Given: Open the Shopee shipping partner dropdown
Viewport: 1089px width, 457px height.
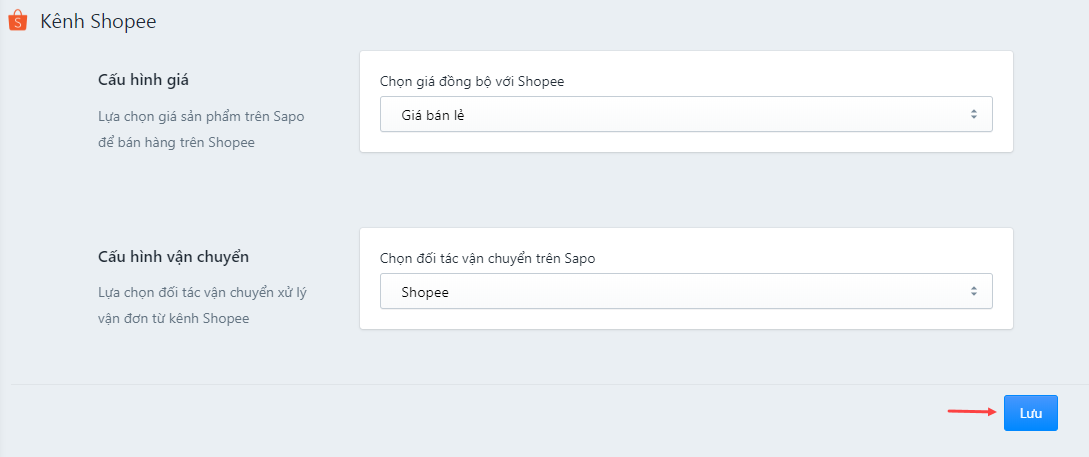Looking at the screenshot, I should pyautogui.click(x=686, y=291).
